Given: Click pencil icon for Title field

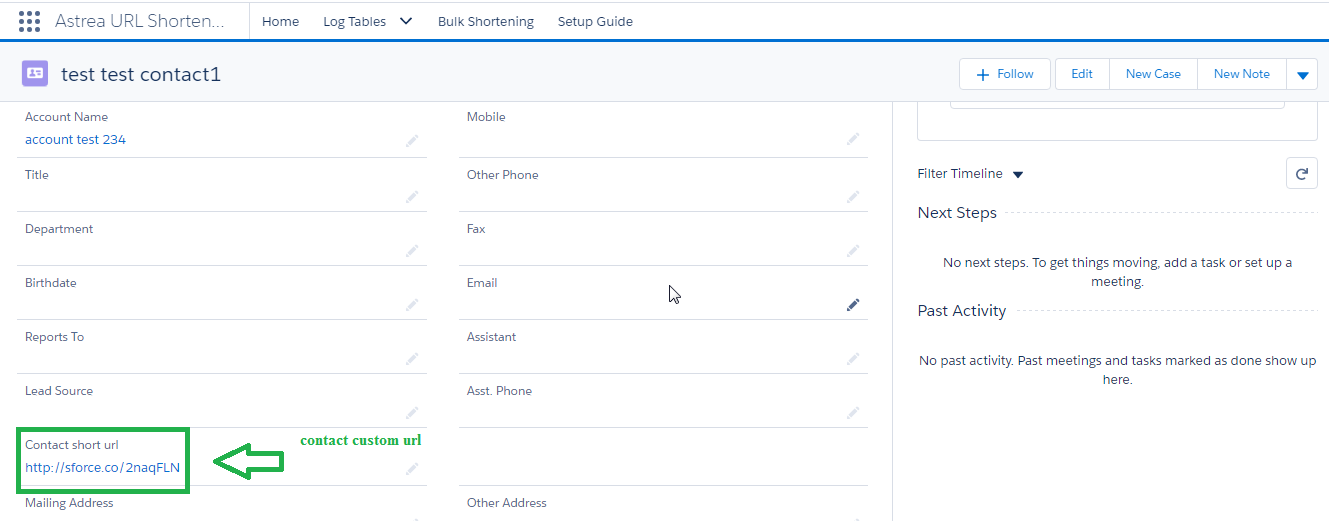Looking at the screenshot, I should point(412,197).
